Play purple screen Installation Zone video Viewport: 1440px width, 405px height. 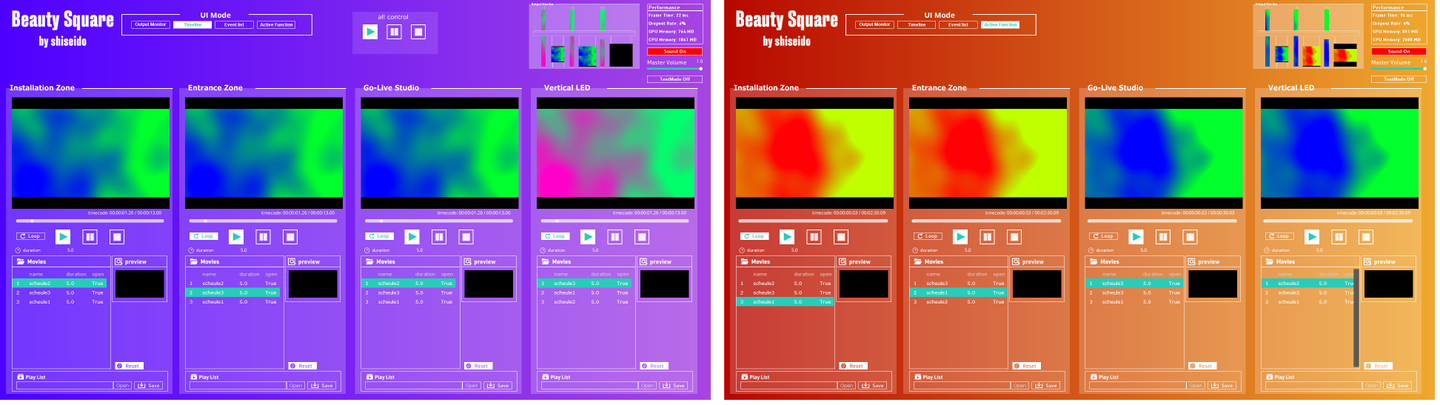click(x=63, y=237)
